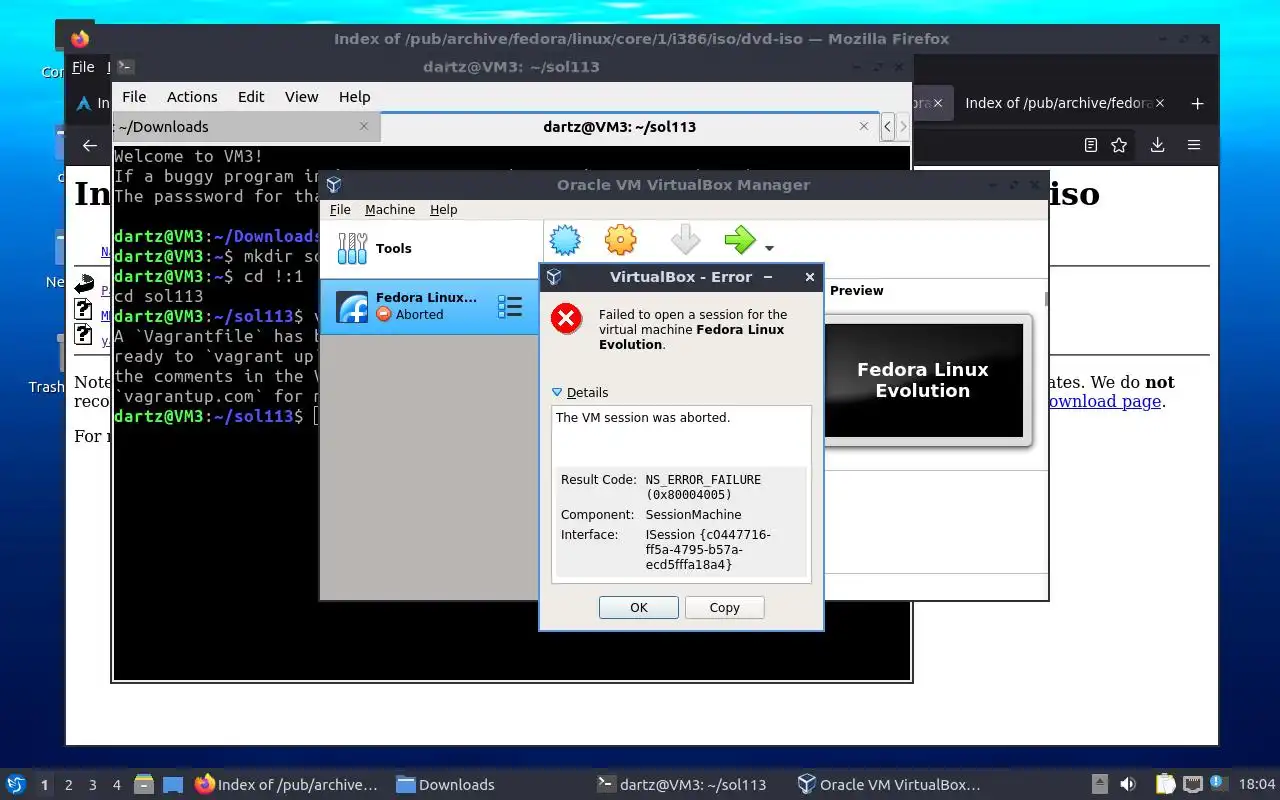This screenshot has width=1280, height=800.
Task: Click the network status tray icon
Action: 1192,784
